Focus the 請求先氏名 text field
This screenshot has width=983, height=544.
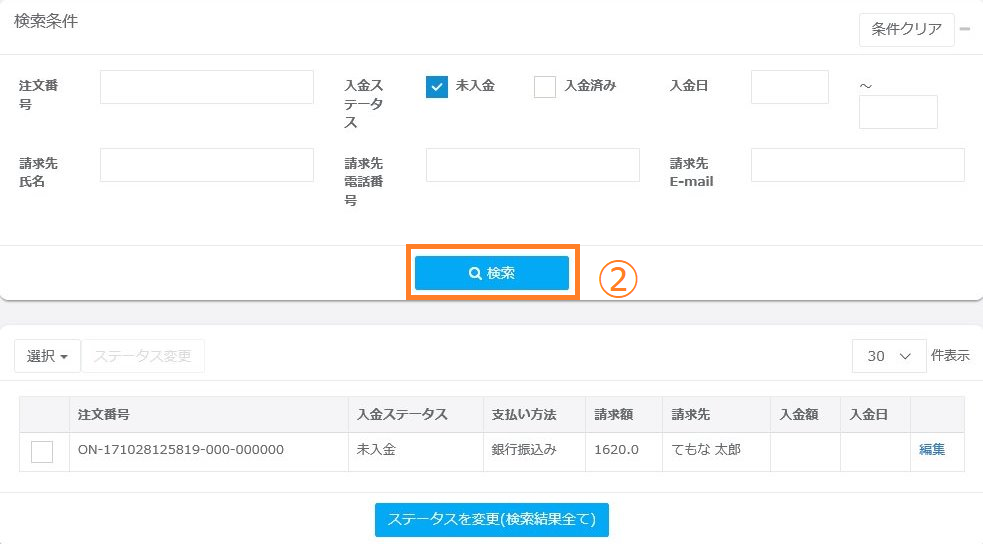tap(207, 165)
